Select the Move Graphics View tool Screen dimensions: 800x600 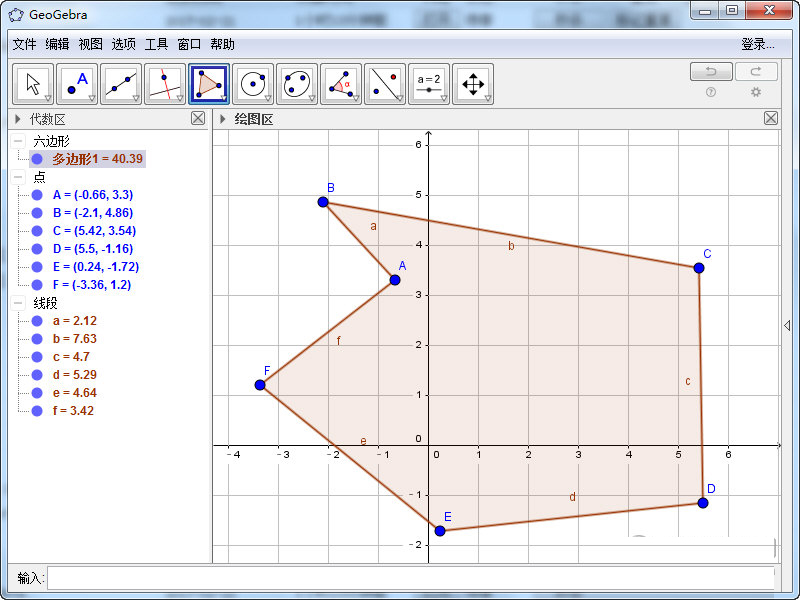coord(473,84)
